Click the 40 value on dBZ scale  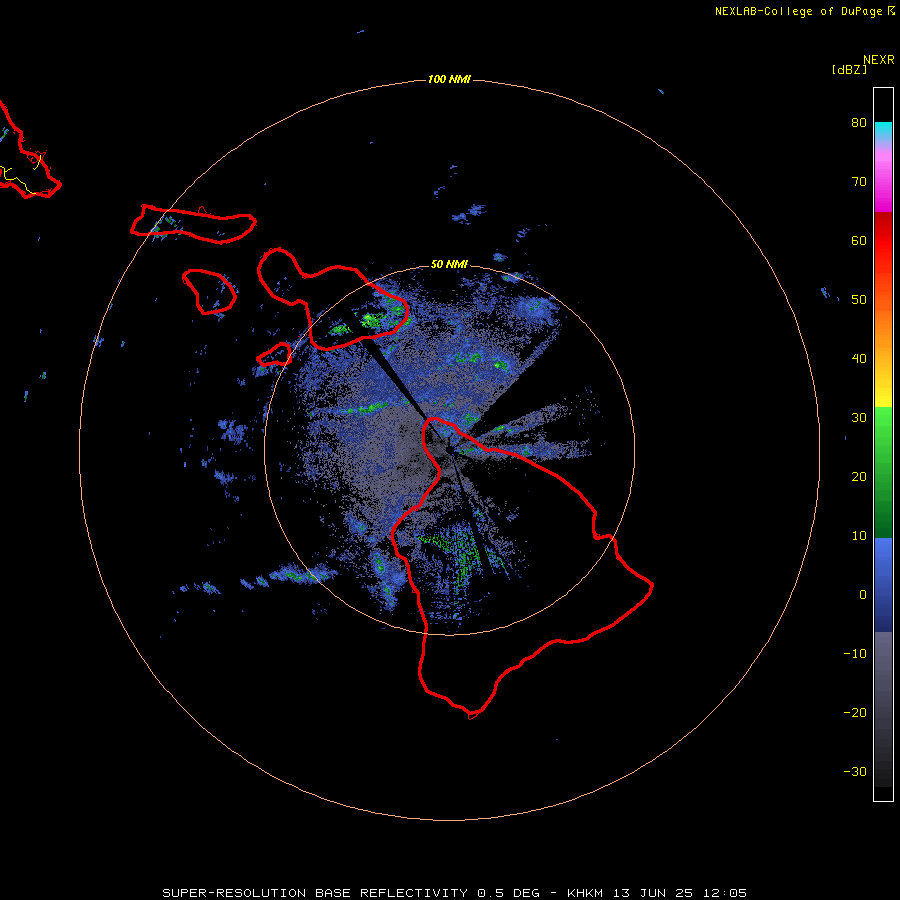[x=859, y=359]
